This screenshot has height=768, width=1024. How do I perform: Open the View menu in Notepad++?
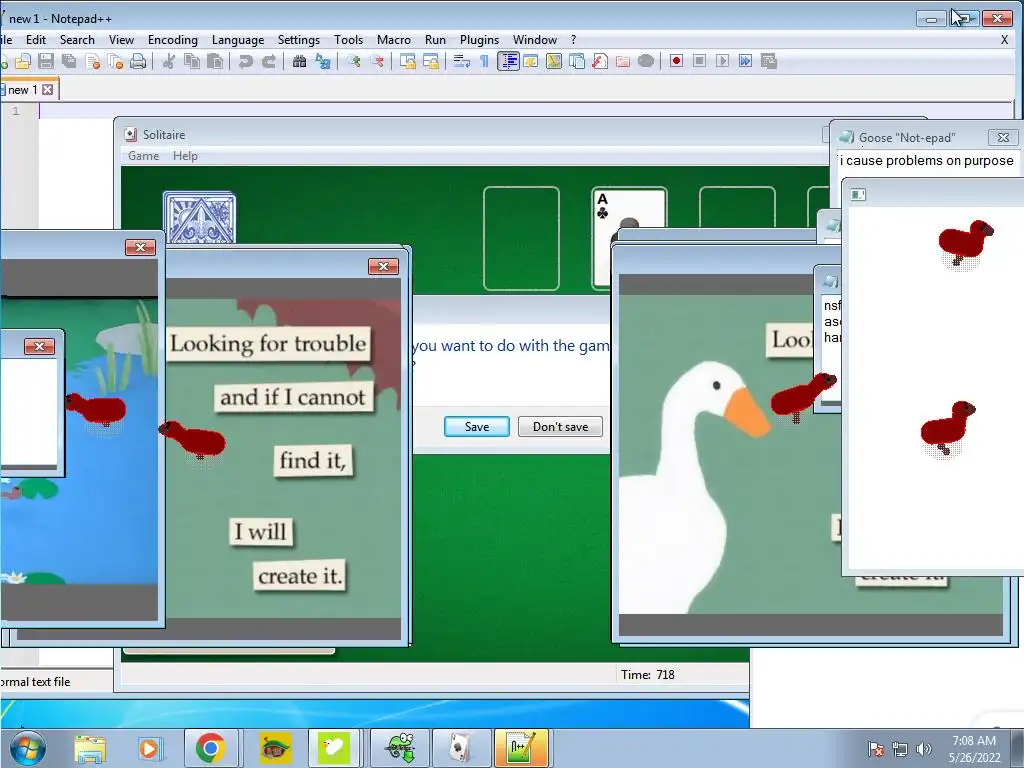pyautogui.click(x=121, y=40)
